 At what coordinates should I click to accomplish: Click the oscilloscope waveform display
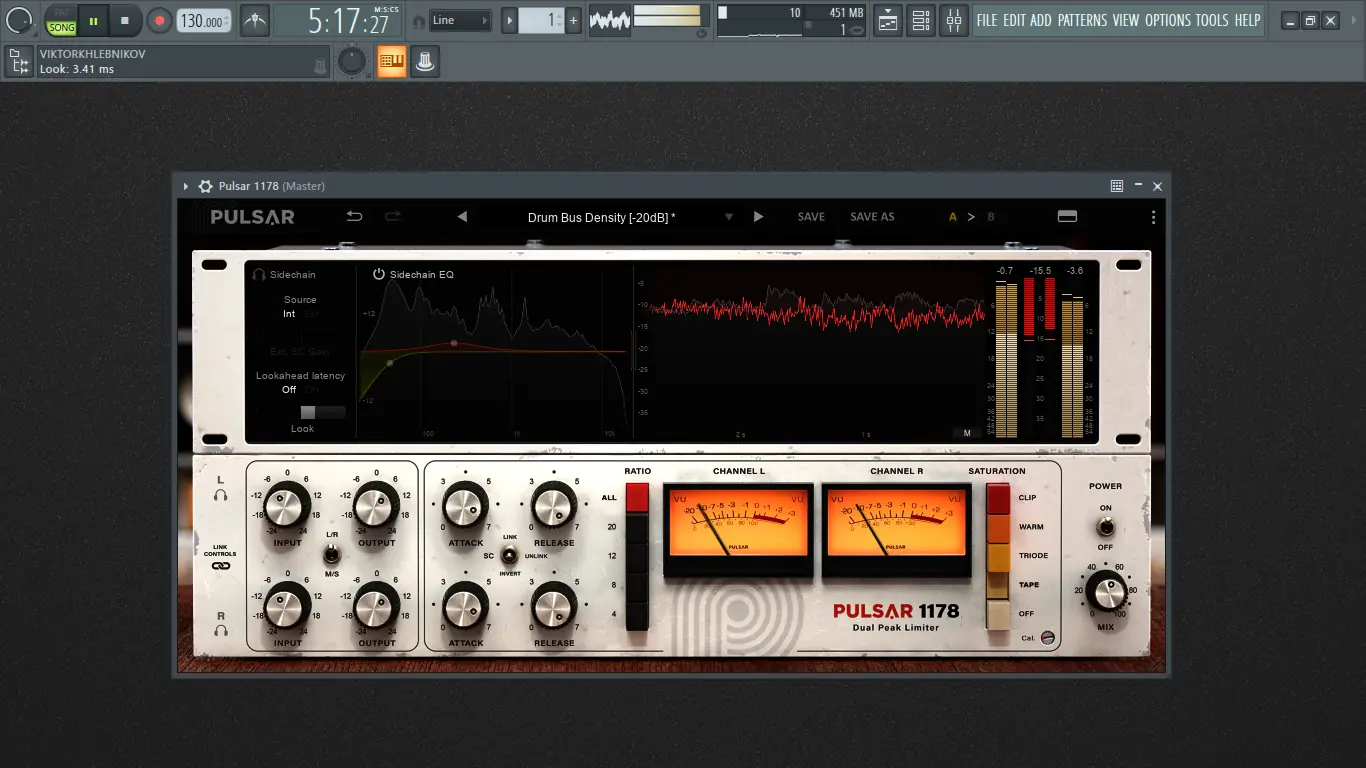(609, 20)
